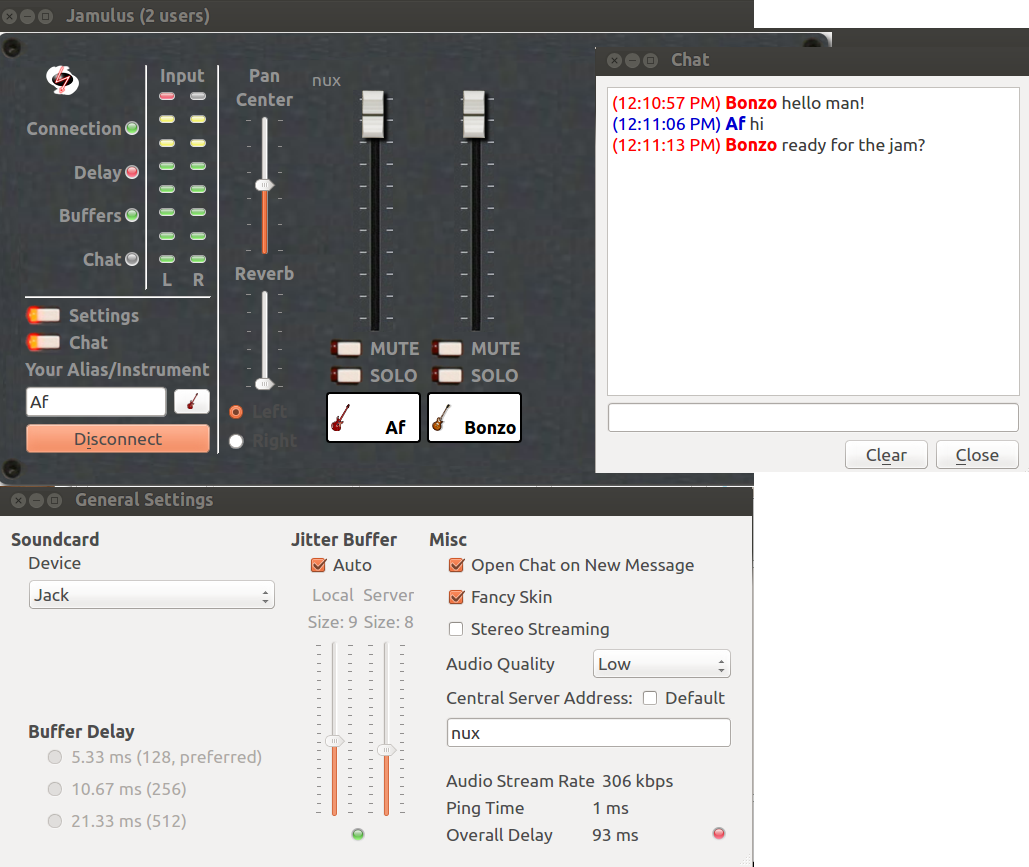The width and height of the screenshot is (1029, 867).
Task: Click the Chat window title bar
Action: click(x=812, y=60)
